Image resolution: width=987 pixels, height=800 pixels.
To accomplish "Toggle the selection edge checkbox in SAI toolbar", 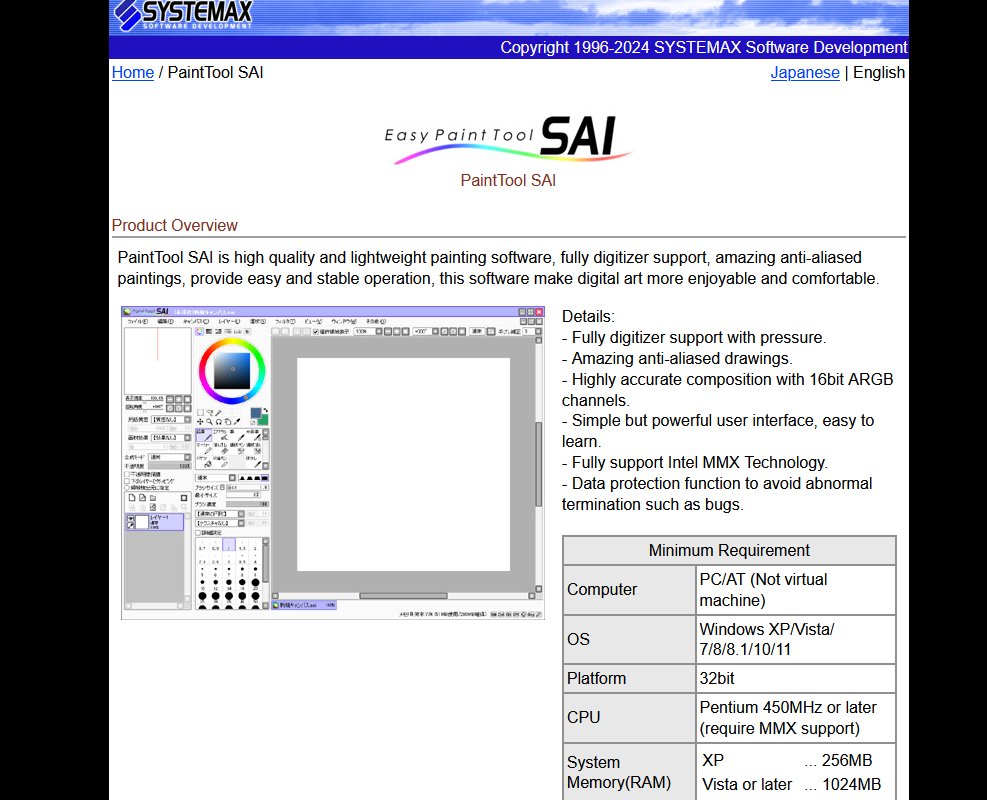I will [315, 332].
